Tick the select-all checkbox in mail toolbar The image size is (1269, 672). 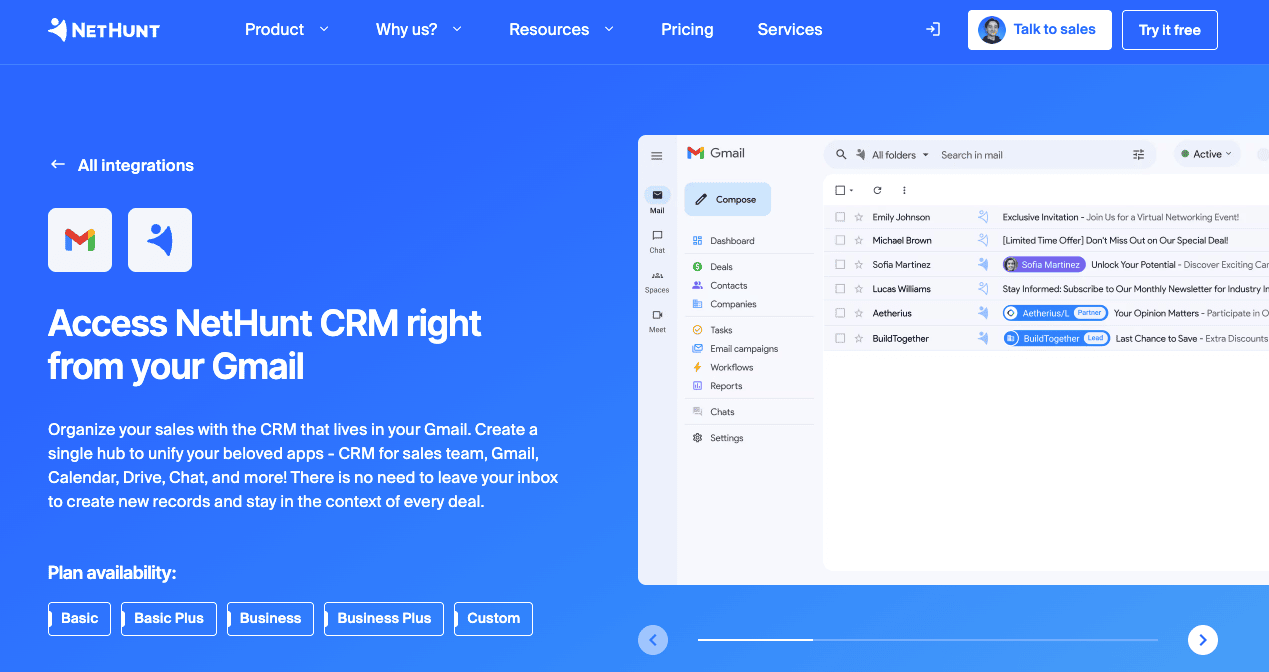pos(840,190)
